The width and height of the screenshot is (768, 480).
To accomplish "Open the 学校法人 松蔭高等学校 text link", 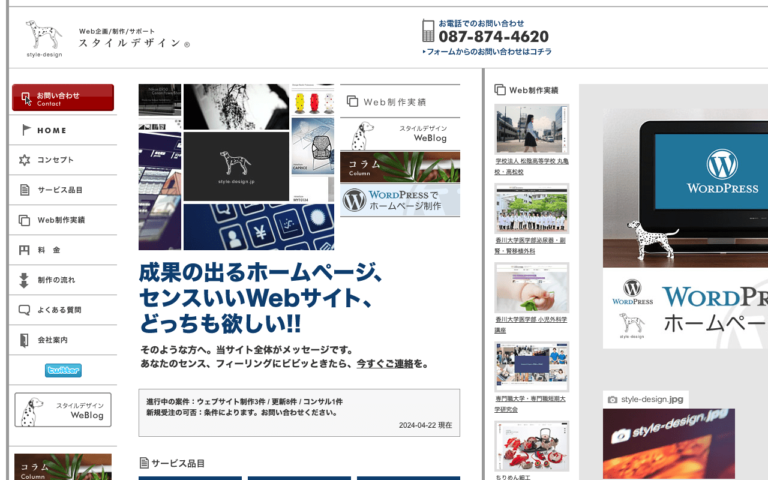I will (x=531, y=166).
